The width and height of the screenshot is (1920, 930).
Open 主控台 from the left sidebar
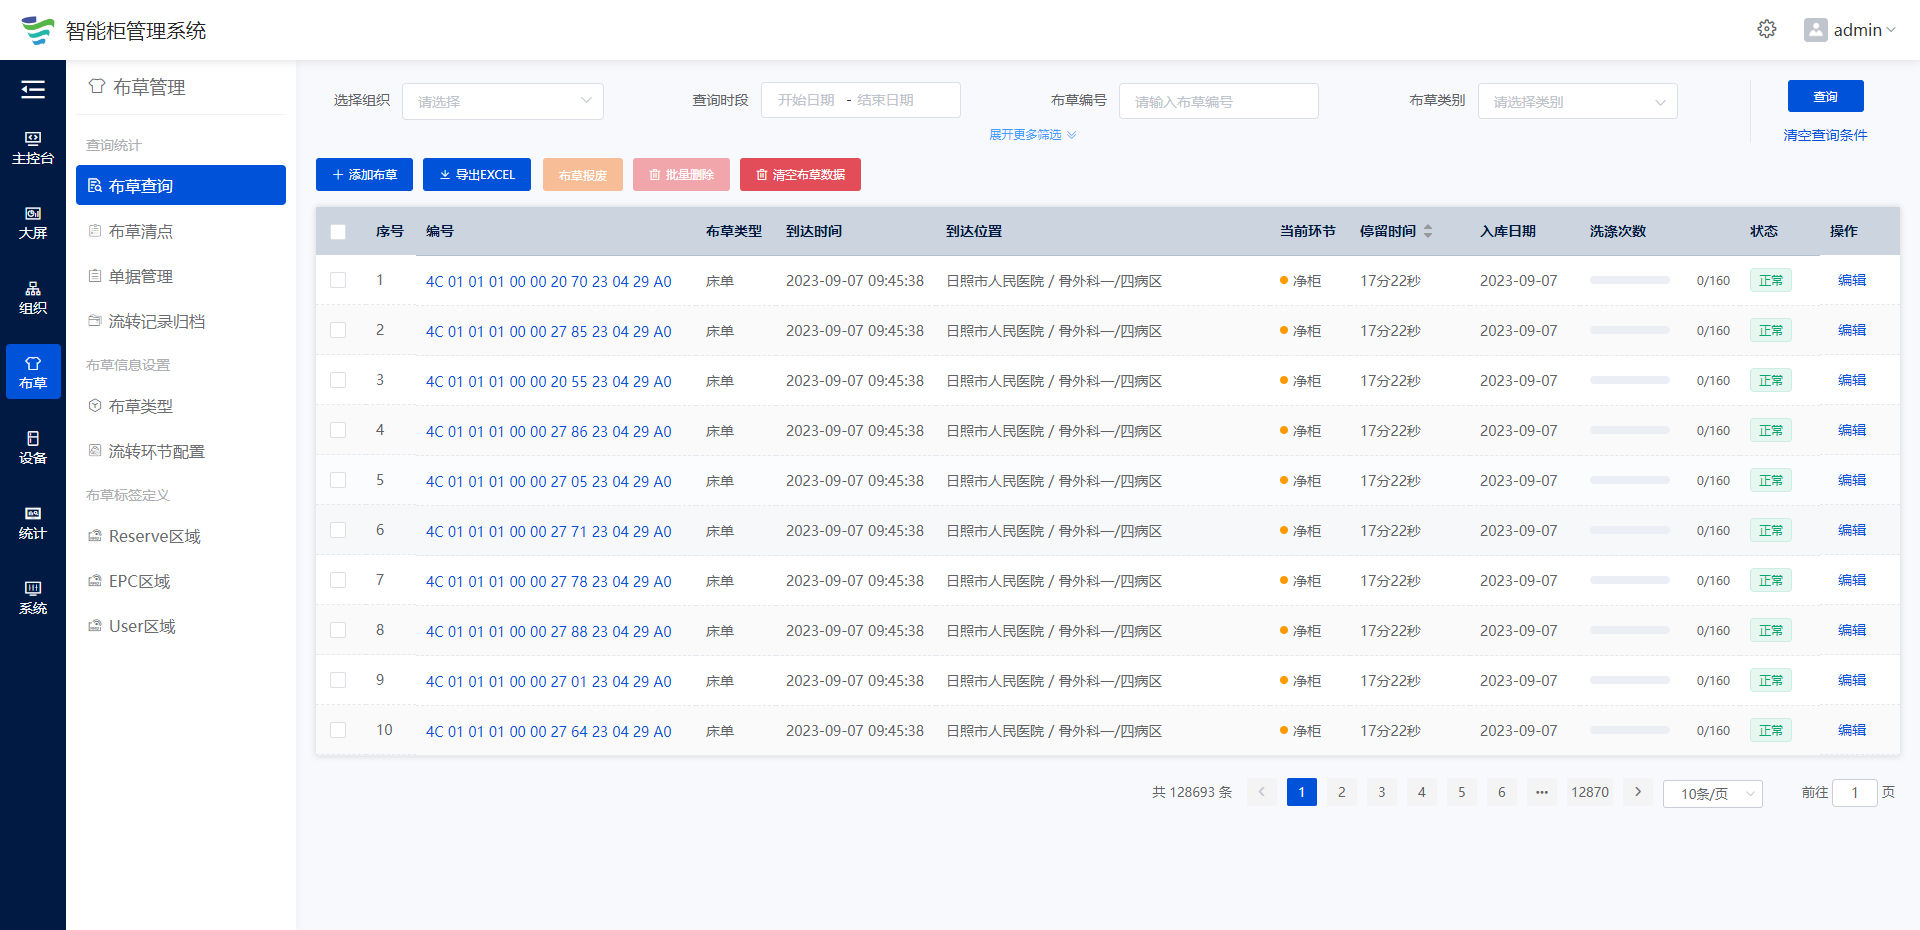(33, 147)
